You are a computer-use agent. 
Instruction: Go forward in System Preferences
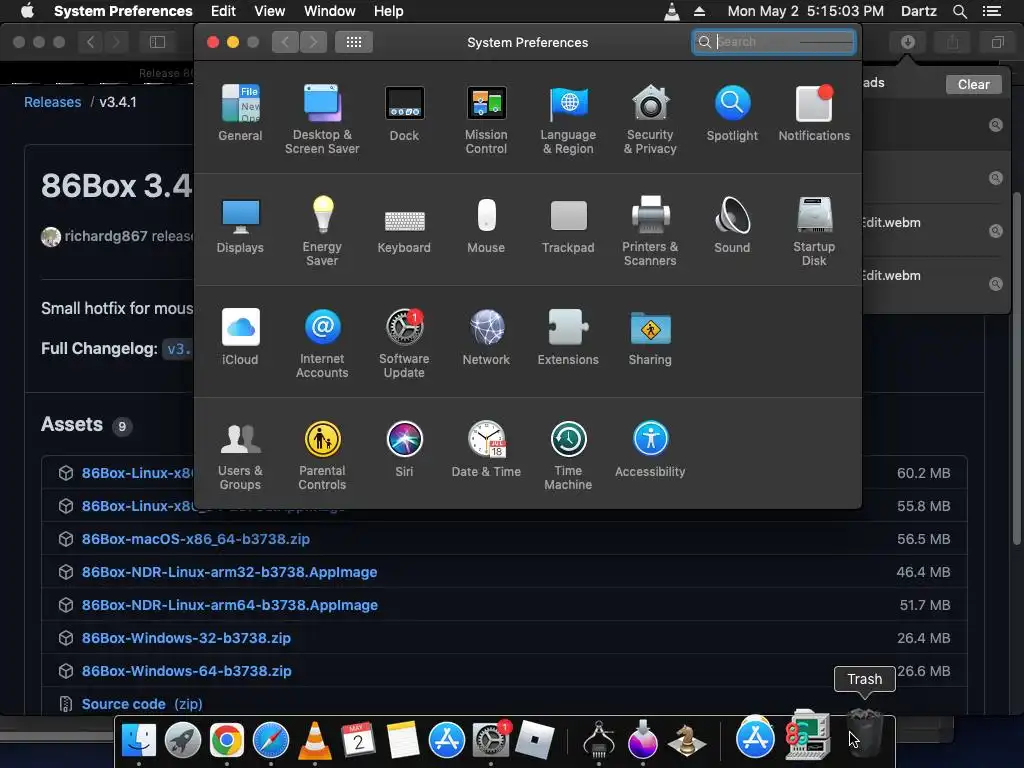point(313,42)
